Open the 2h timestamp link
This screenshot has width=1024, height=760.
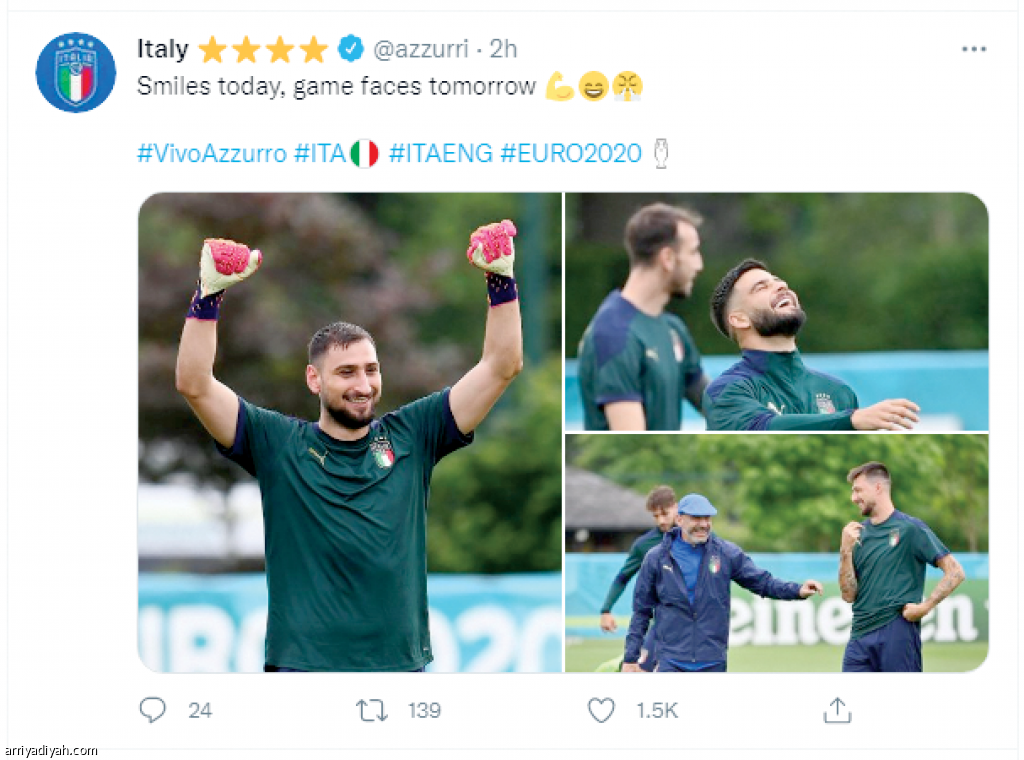[x=504, y=49]
